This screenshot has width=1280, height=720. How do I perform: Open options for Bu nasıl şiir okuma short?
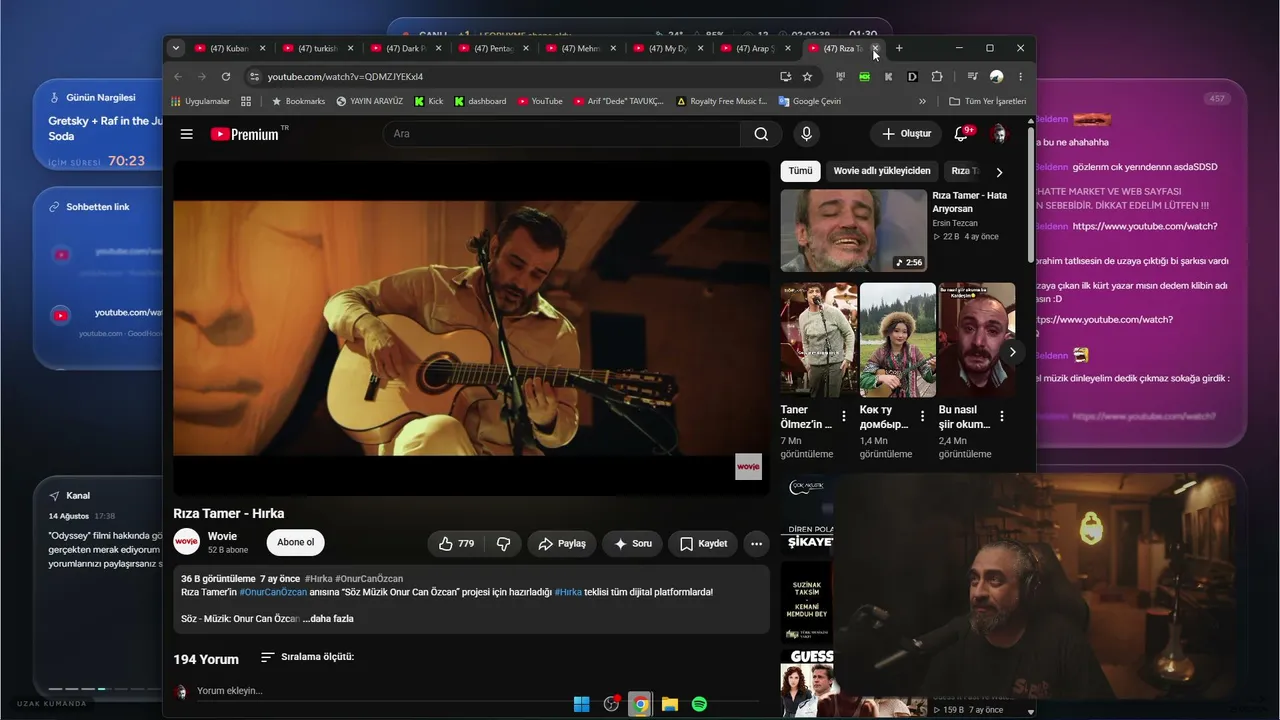1002,416
